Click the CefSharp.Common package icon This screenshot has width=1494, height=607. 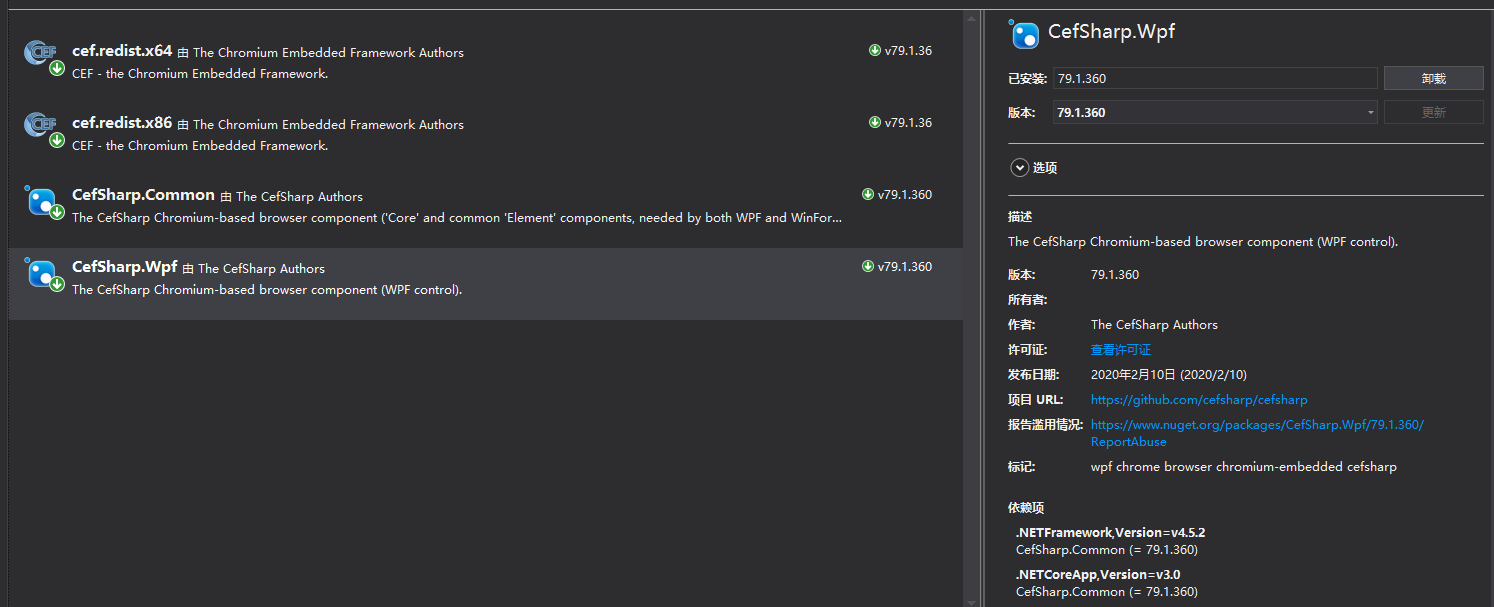pyautogui.click(x=41, y=202)
